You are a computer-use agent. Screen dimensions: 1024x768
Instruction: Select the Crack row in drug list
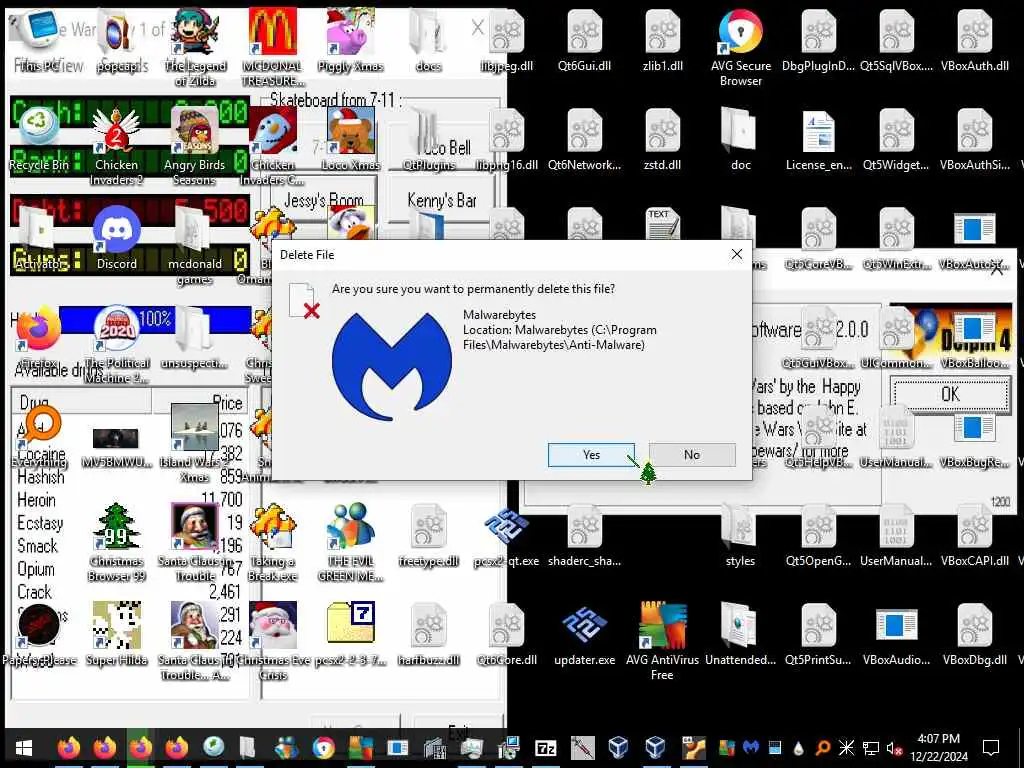[34, 592]
